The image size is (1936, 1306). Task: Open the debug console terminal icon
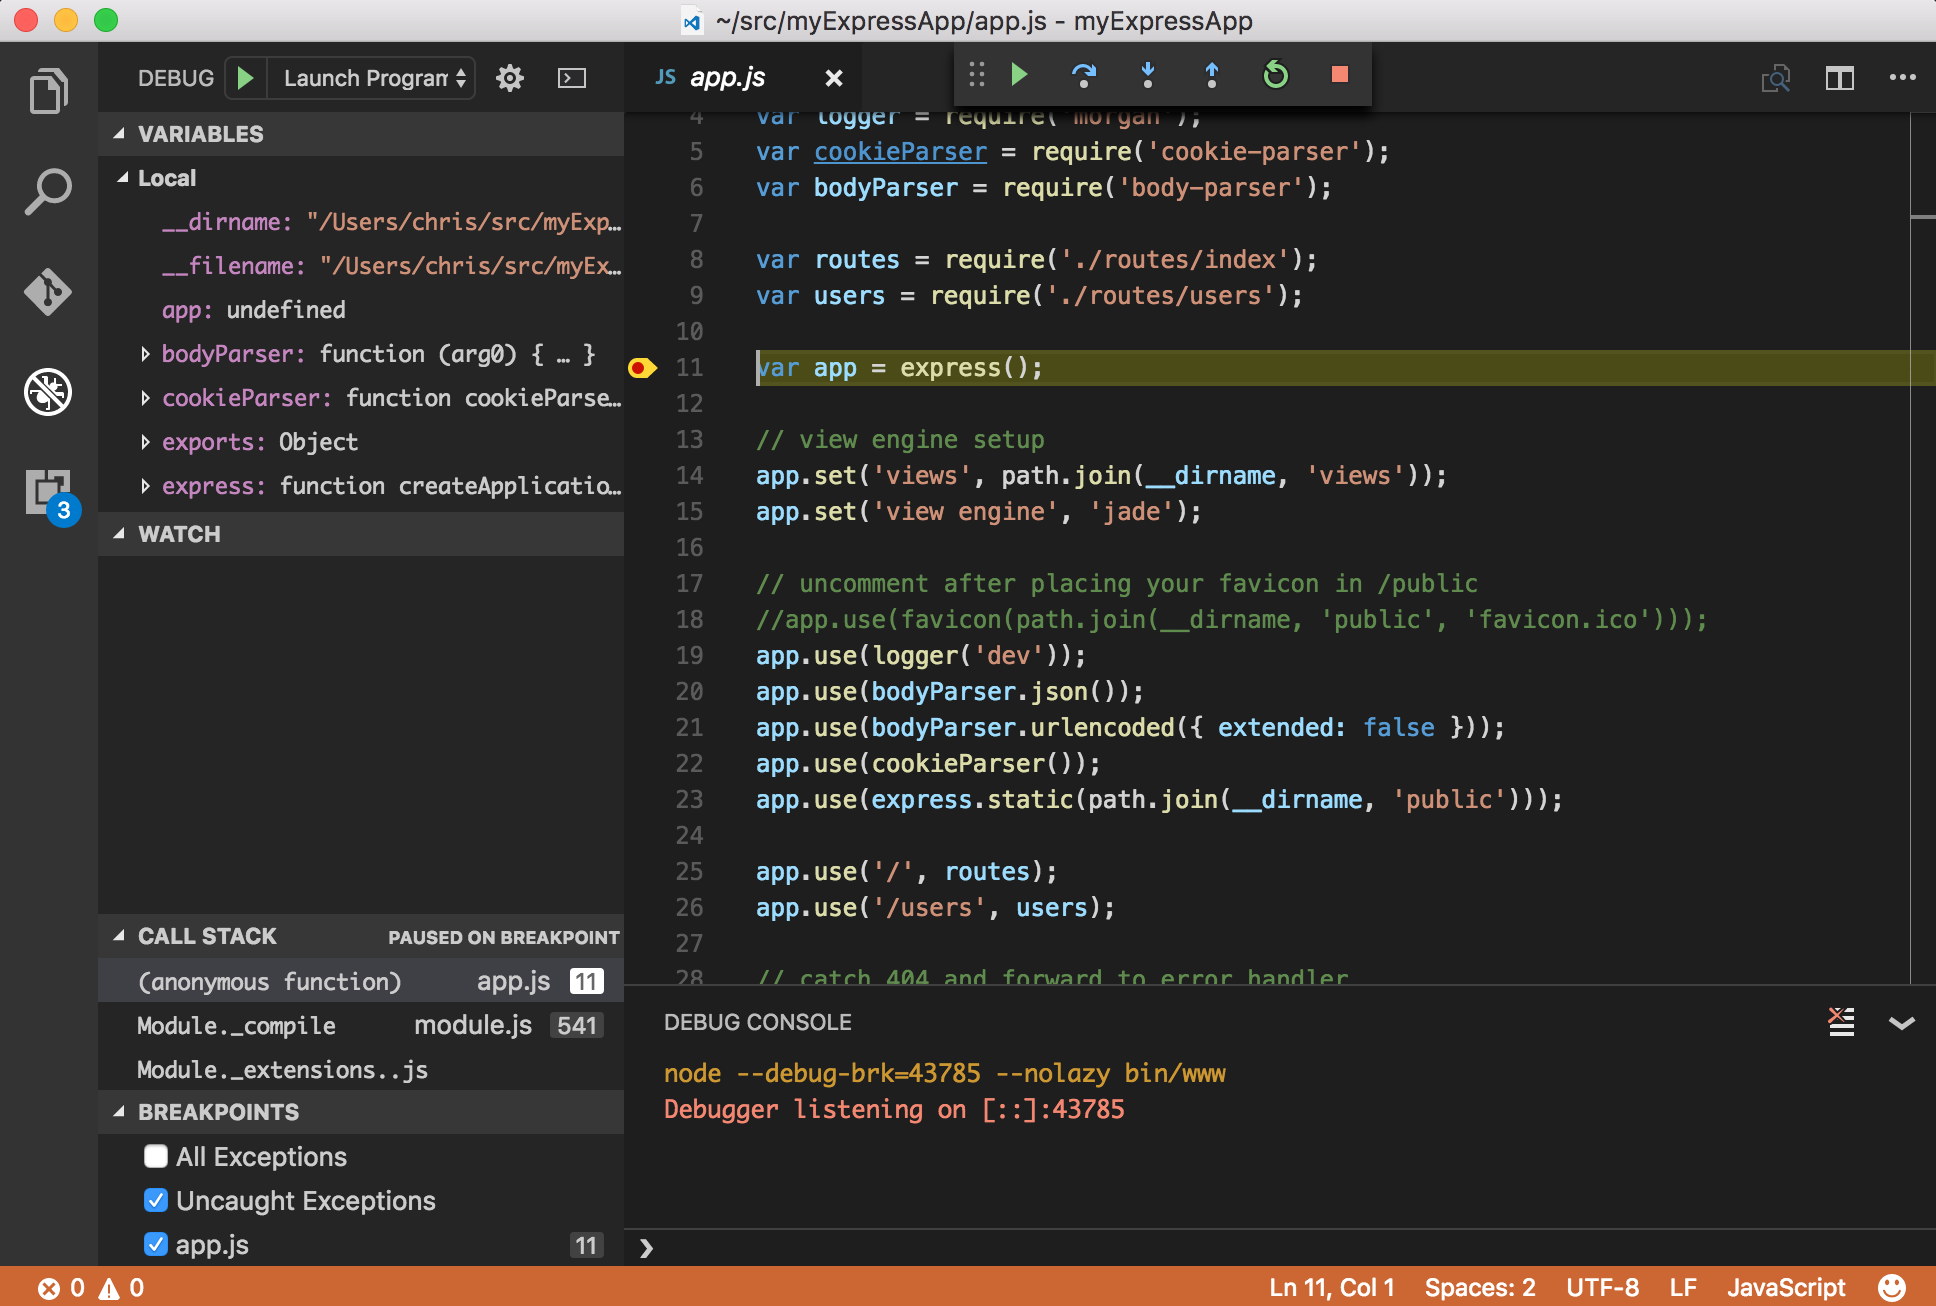(572, 78)
